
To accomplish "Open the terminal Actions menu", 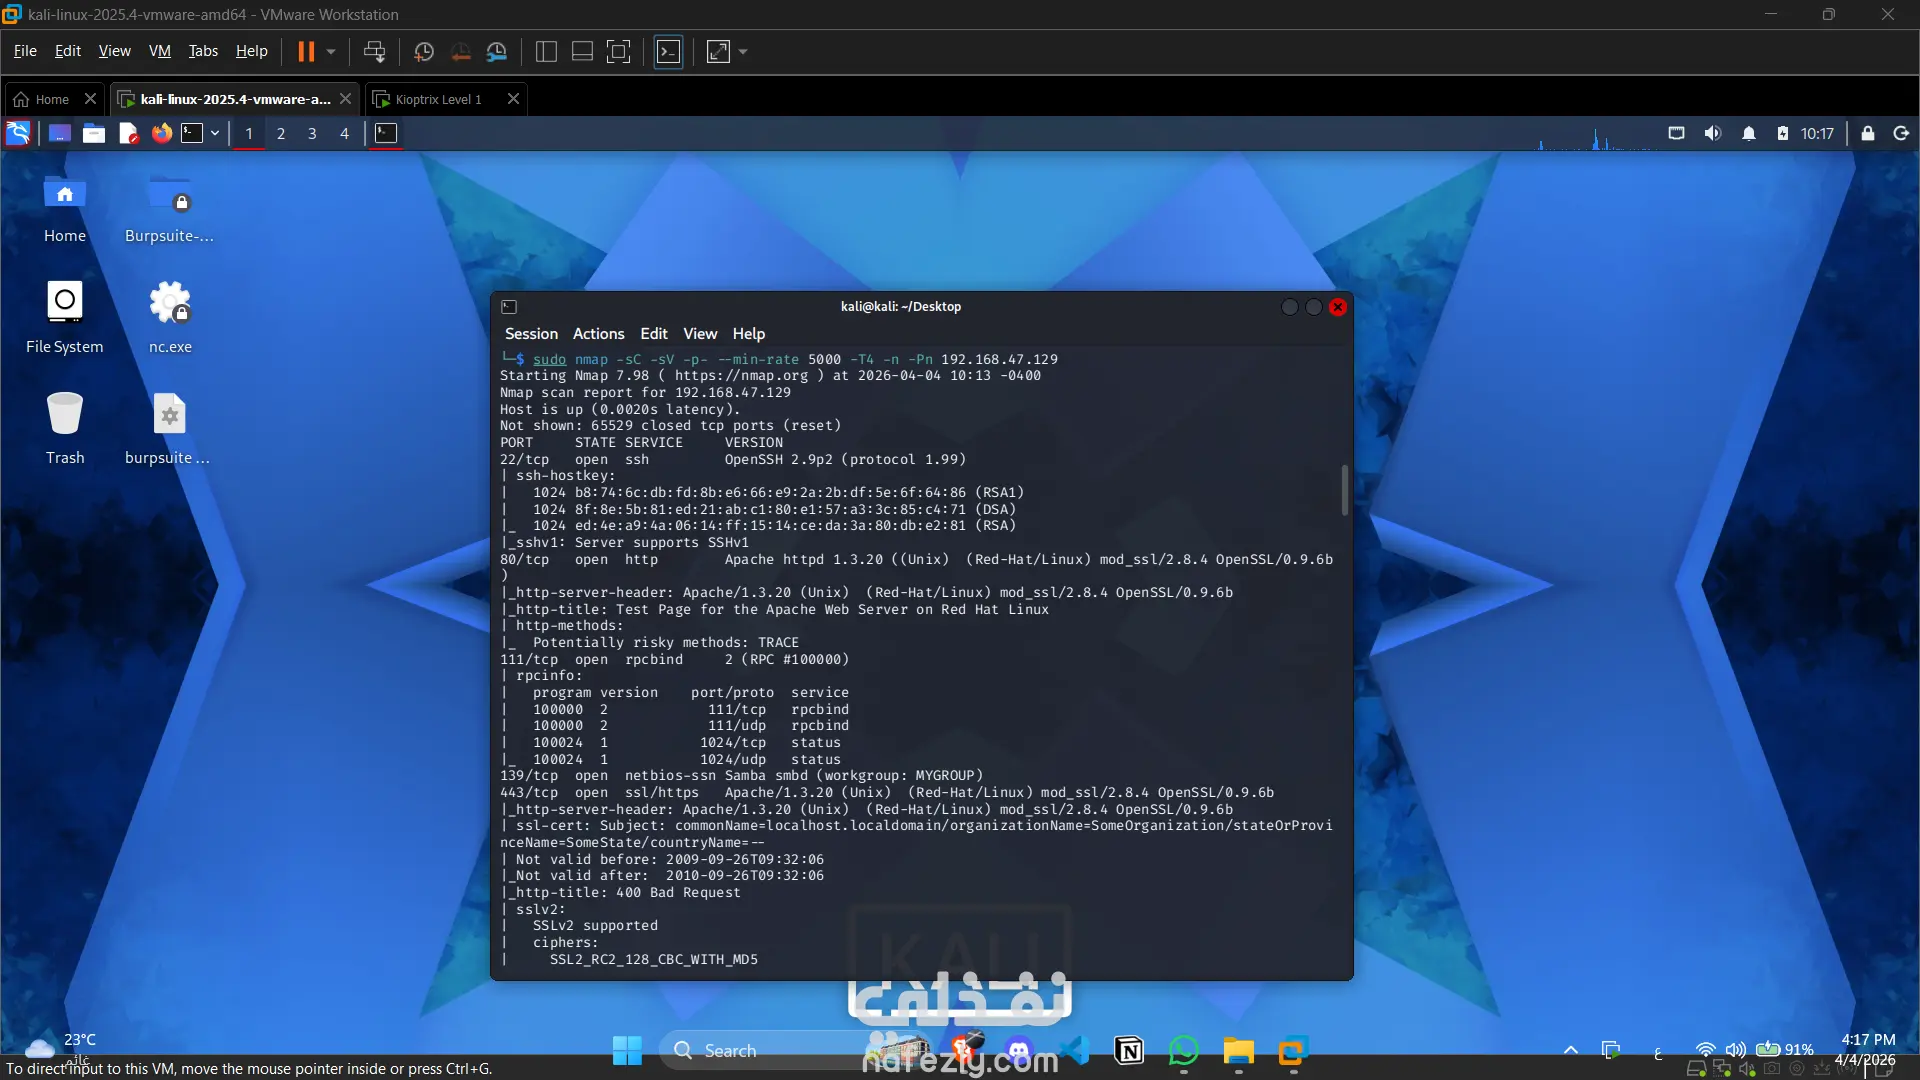I will [598, 334].
